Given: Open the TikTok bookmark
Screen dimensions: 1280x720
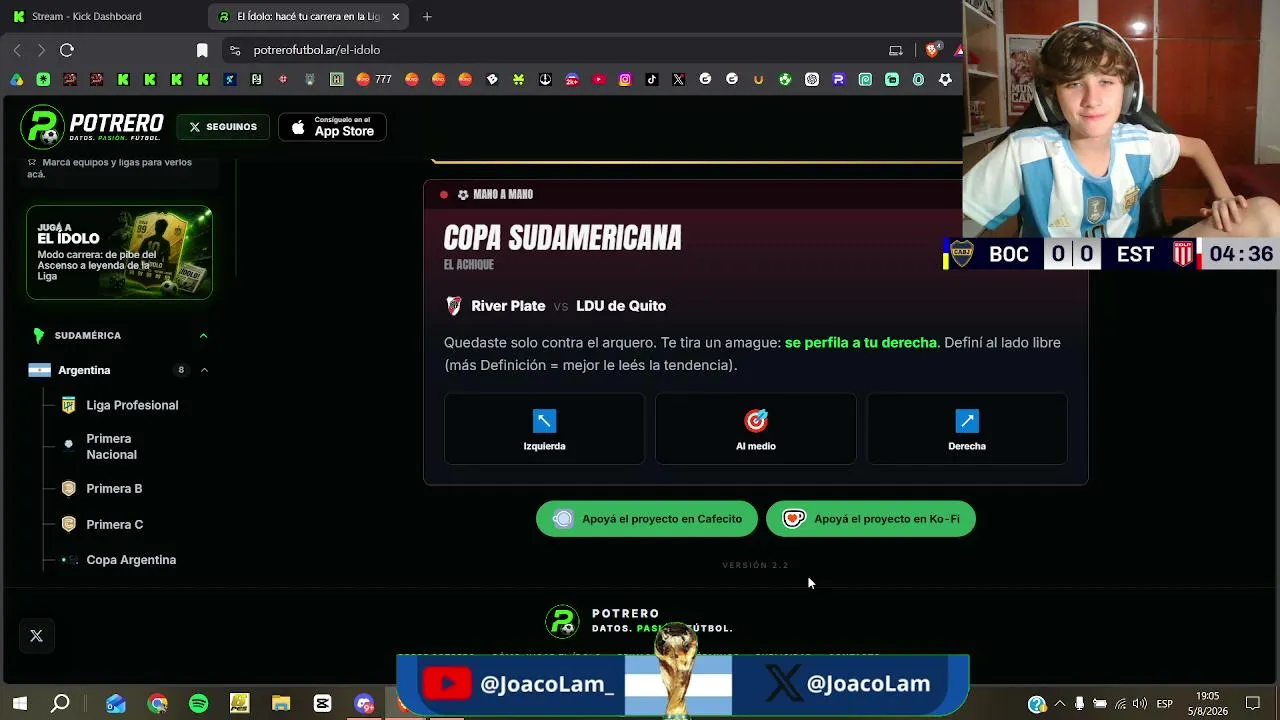Looking at the screenshot, I should [x=652, y=79].
